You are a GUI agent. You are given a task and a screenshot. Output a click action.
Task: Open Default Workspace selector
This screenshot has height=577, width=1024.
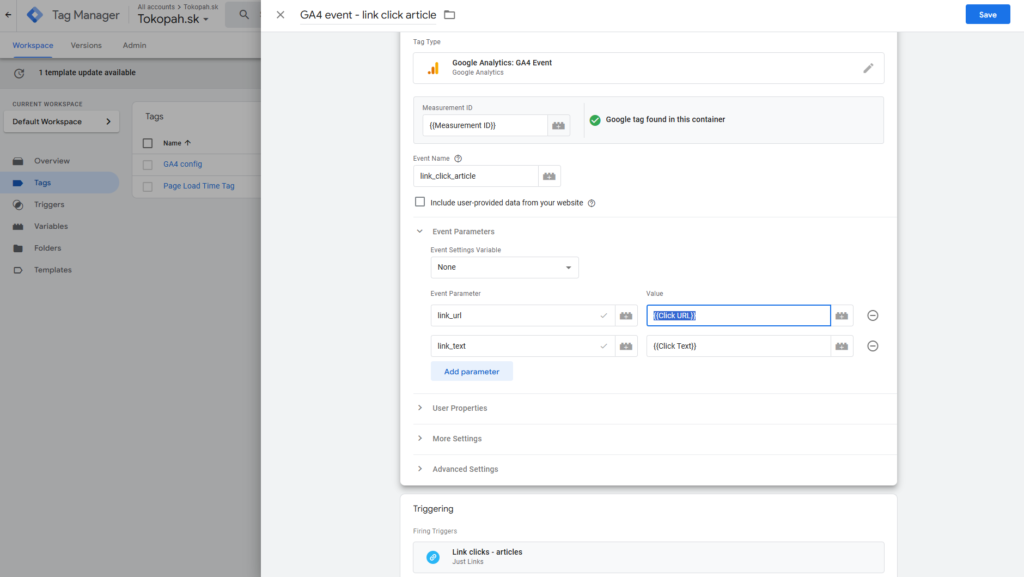61,121
